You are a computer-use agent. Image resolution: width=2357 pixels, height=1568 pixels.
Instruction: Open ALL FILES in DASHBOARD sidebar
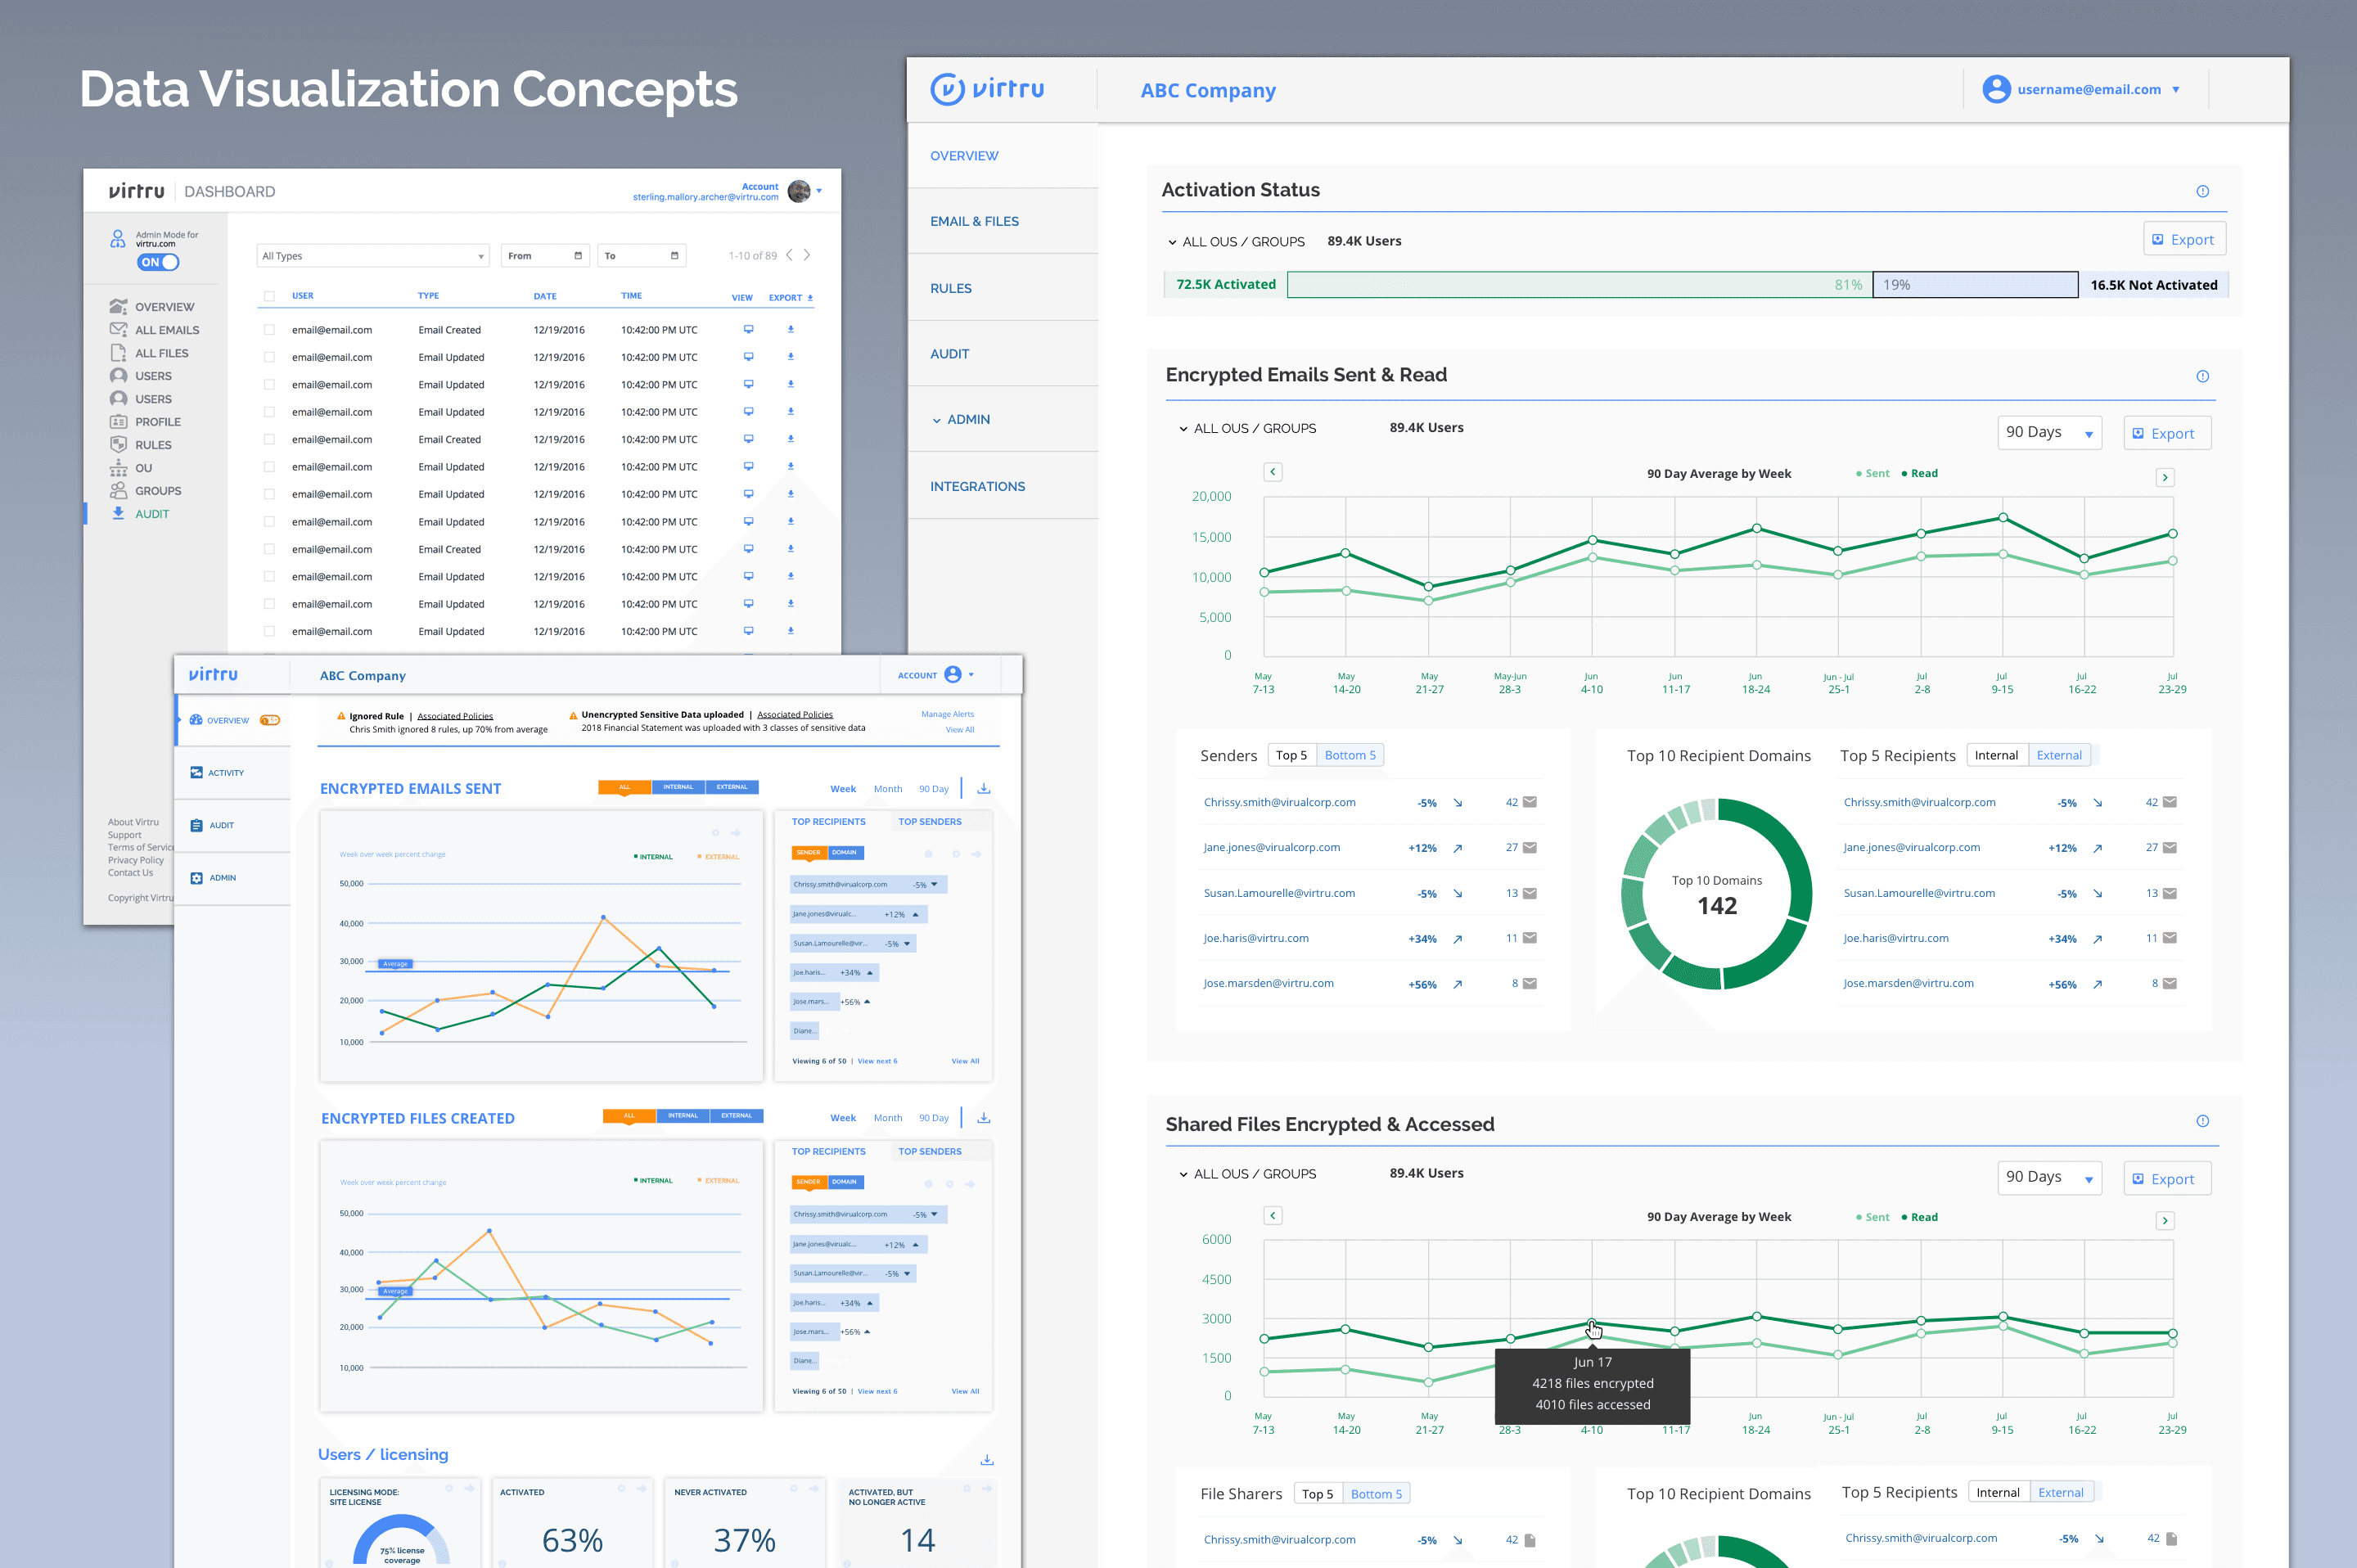pyautogui.click(x=161, y=353)
